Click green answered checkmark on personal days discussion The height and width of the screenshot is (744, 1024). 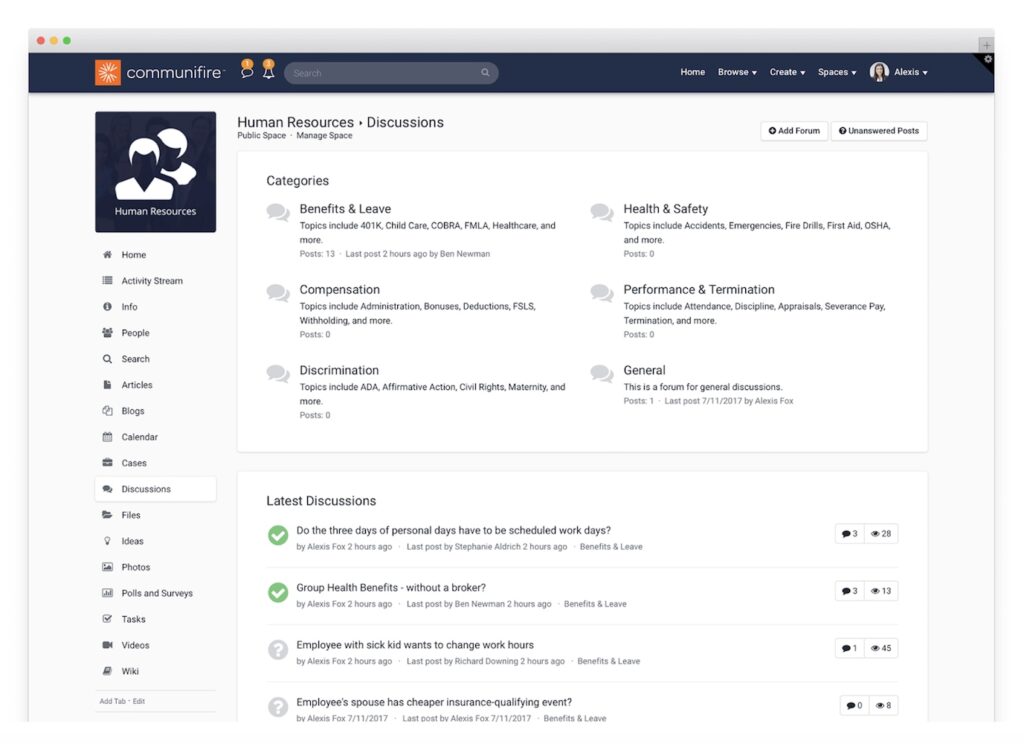(278, 536)
